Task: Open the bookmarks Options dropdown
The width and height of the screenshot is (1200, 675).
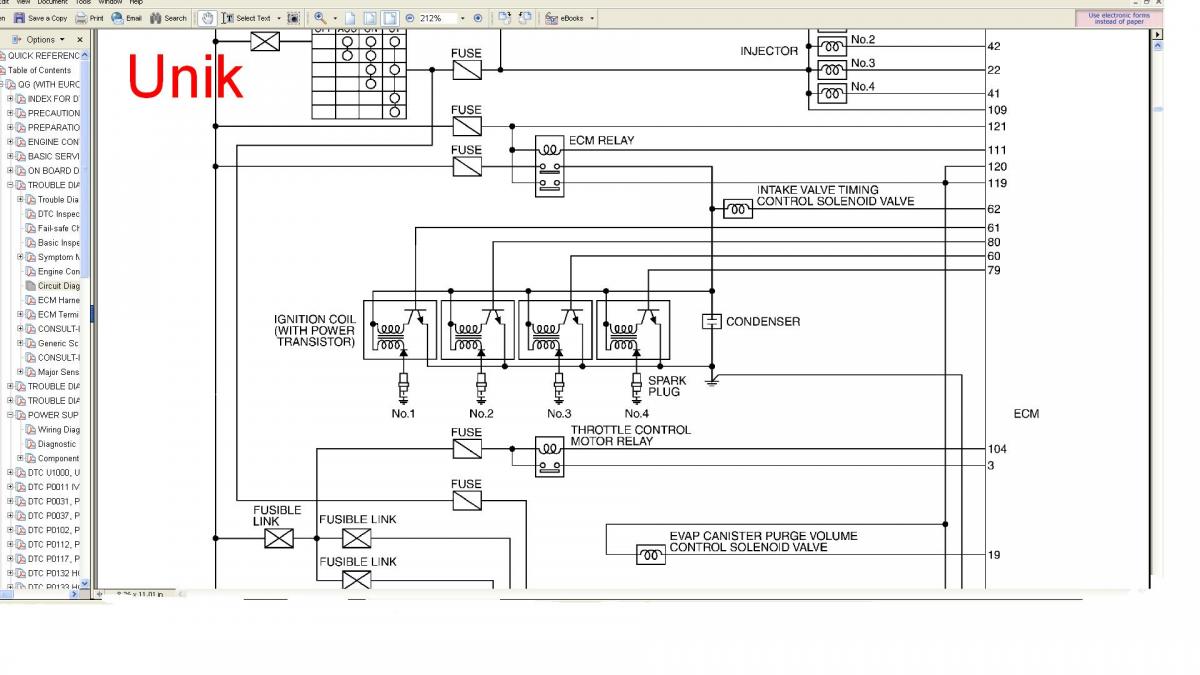Action: (x=44, y=40)
